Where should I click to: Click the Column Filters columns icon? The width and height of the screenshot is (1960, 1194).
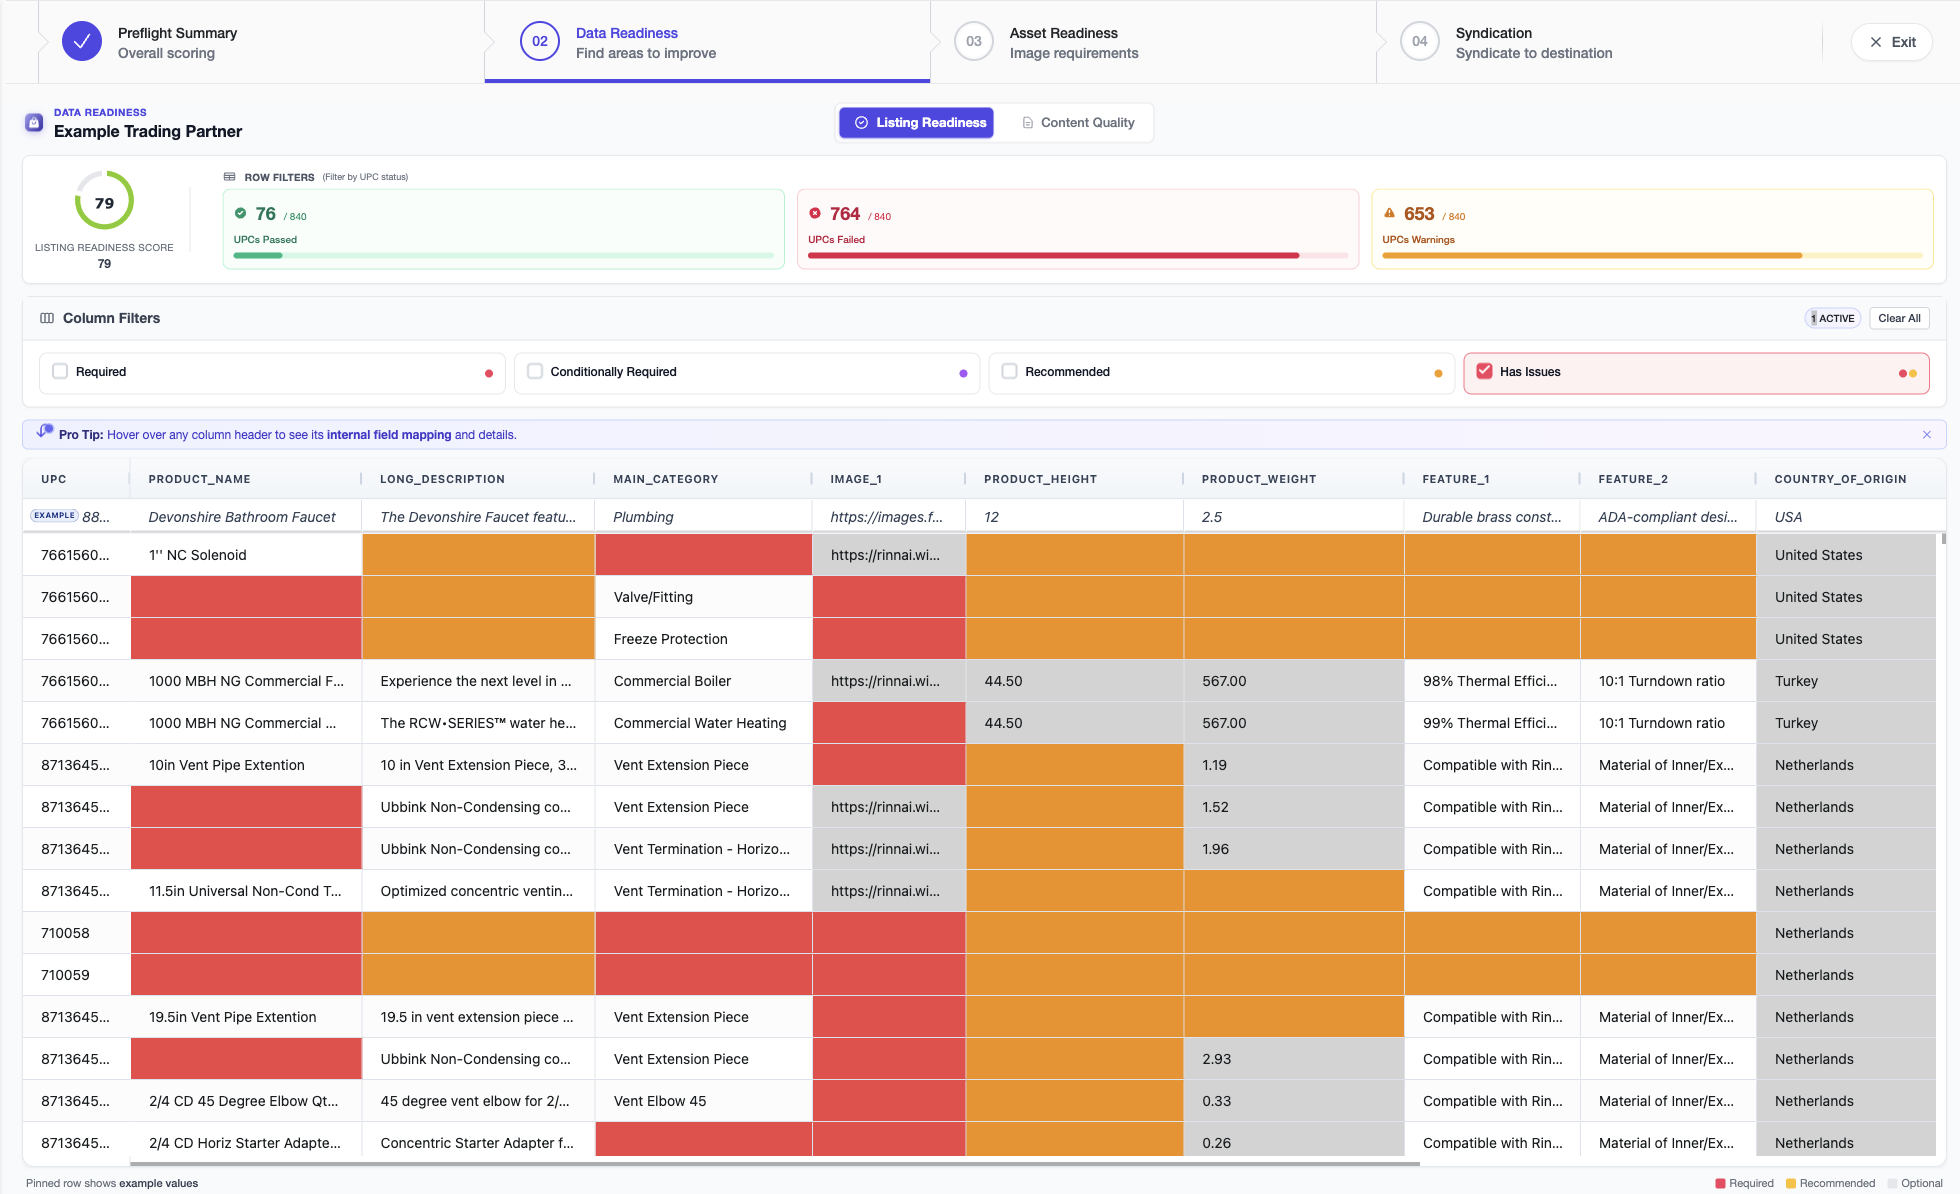(47, 318)
